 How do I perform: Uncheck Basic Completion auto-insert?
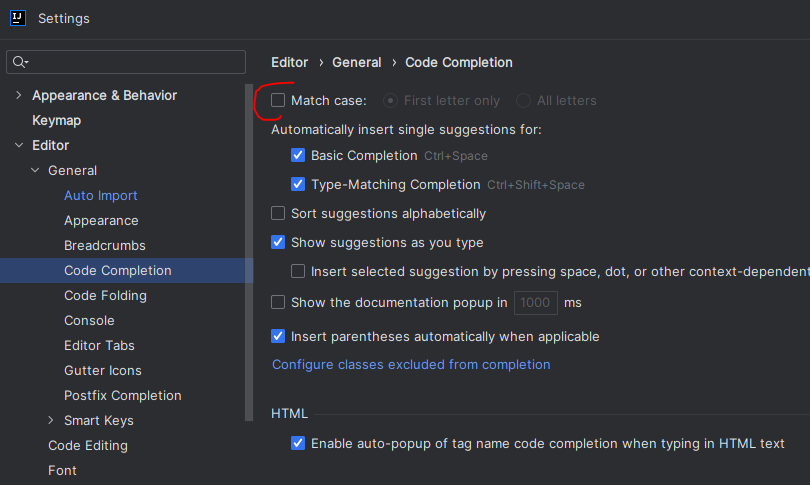298,155
